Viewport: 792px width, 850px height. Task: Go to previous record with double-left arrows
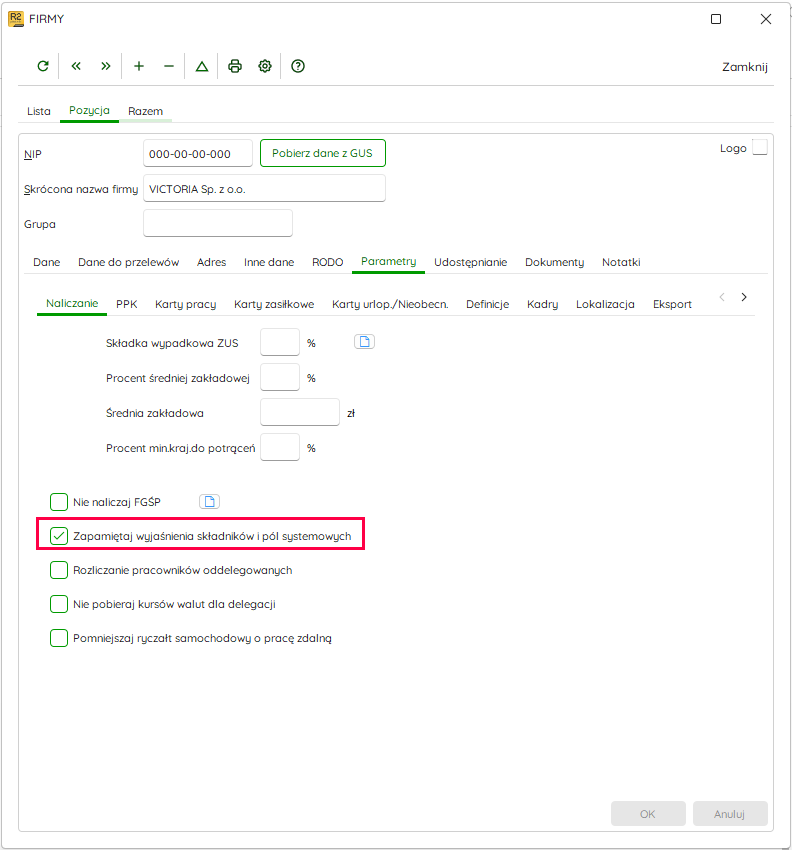pyautogui.click(x=76, y=66)
